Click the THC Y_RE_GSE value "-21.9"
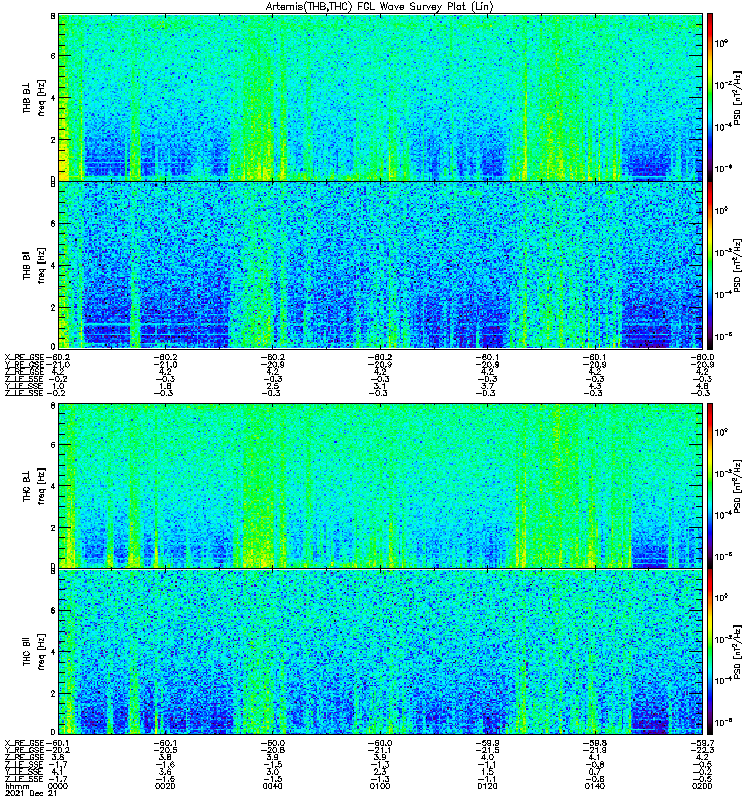The height and width of the screenshot is (800, 750). [x=594, y=751]
